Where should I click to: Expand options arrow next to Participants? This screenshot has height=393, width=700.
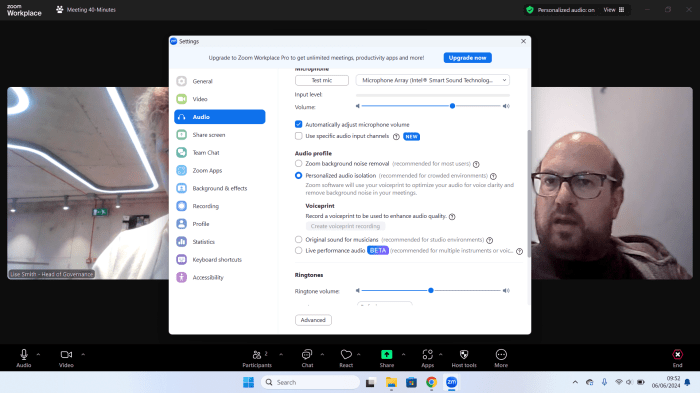281,354
